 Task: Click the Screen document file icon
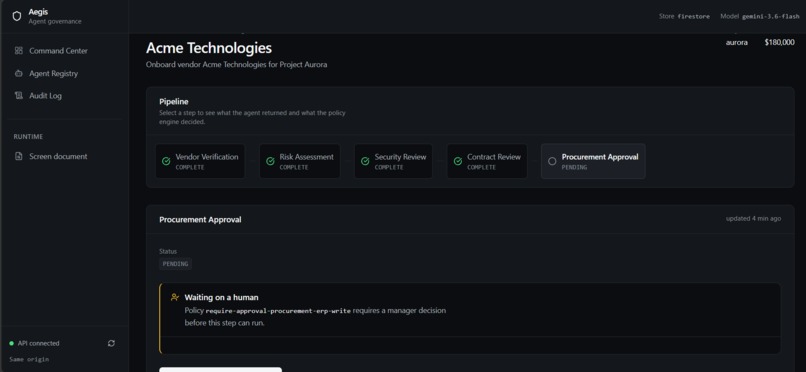click(x=19, y=156)
